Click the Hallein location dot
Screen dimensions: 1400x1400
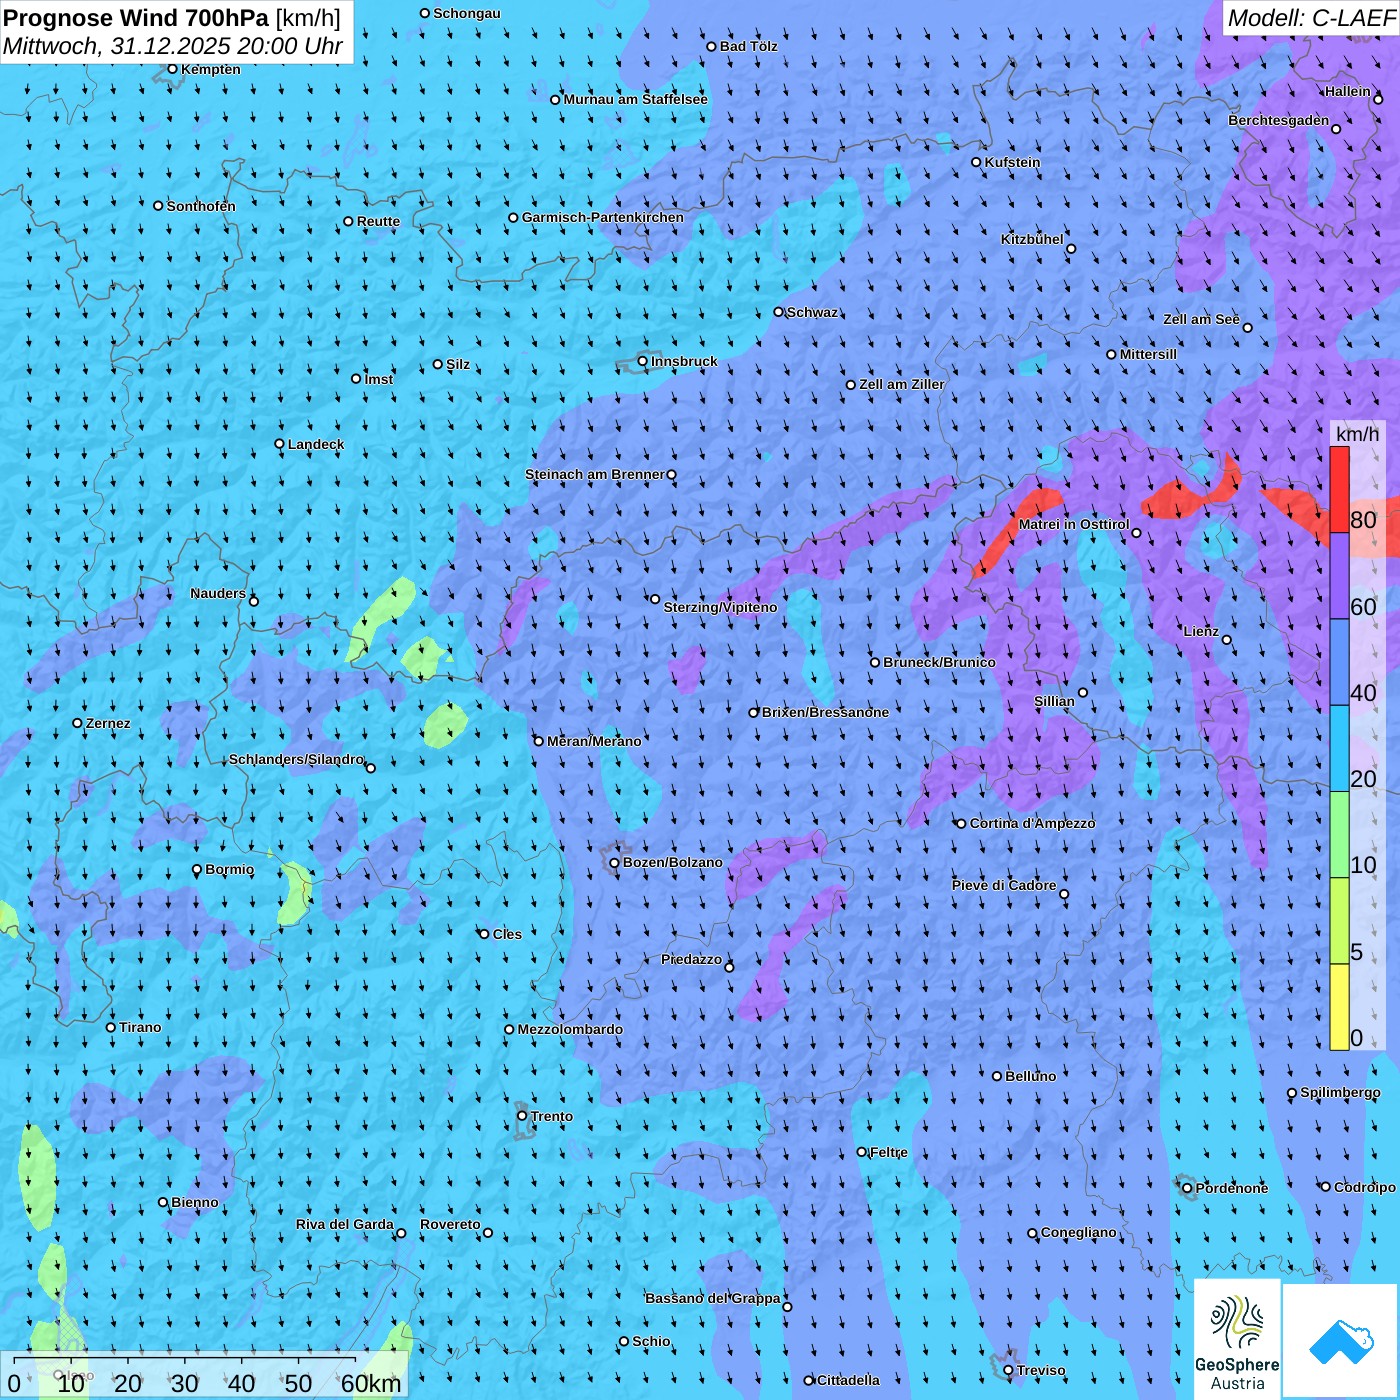1378,99
